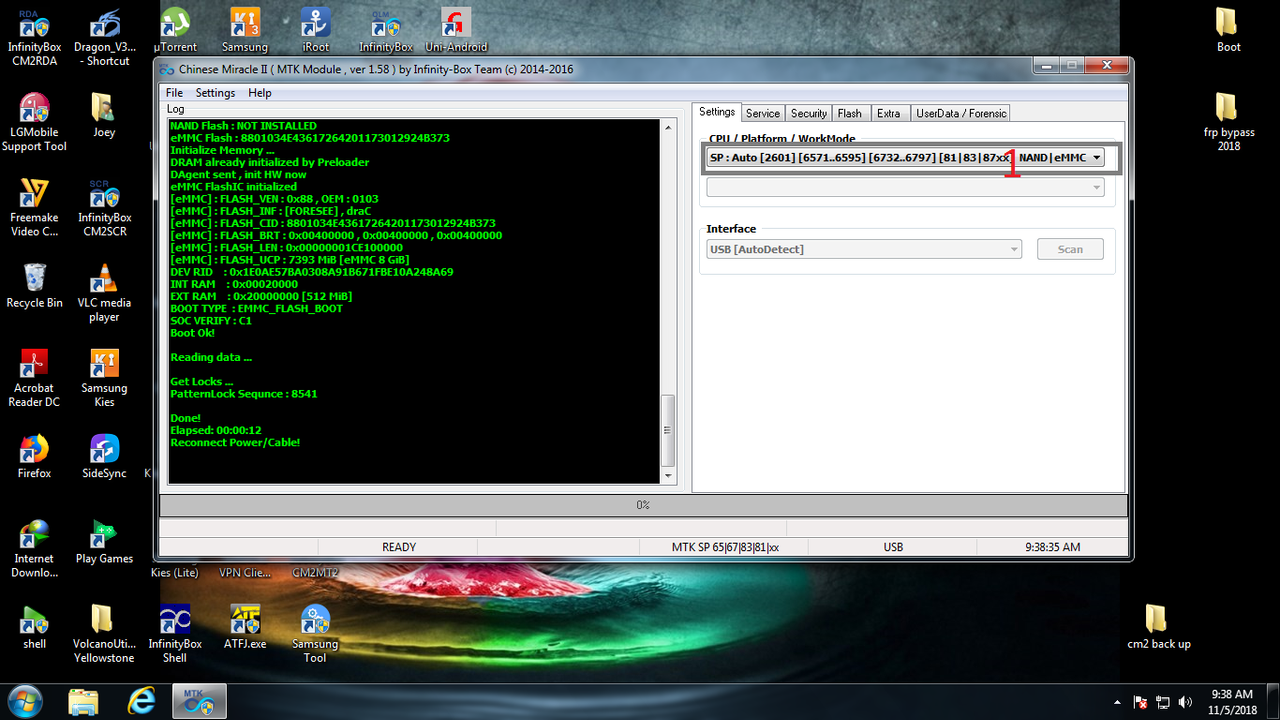This screenshot has height=720, width=1280.
Task: Open the Help menu
Action: pos(260,93)
